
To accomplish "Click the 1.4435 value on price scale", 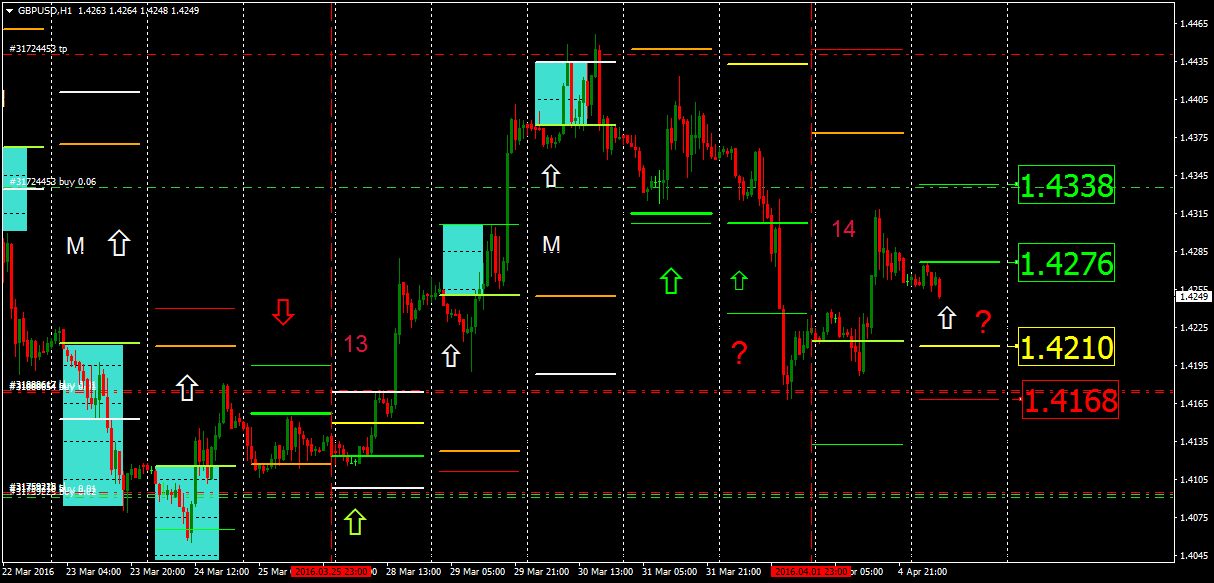I will (x=1193, y=62).
